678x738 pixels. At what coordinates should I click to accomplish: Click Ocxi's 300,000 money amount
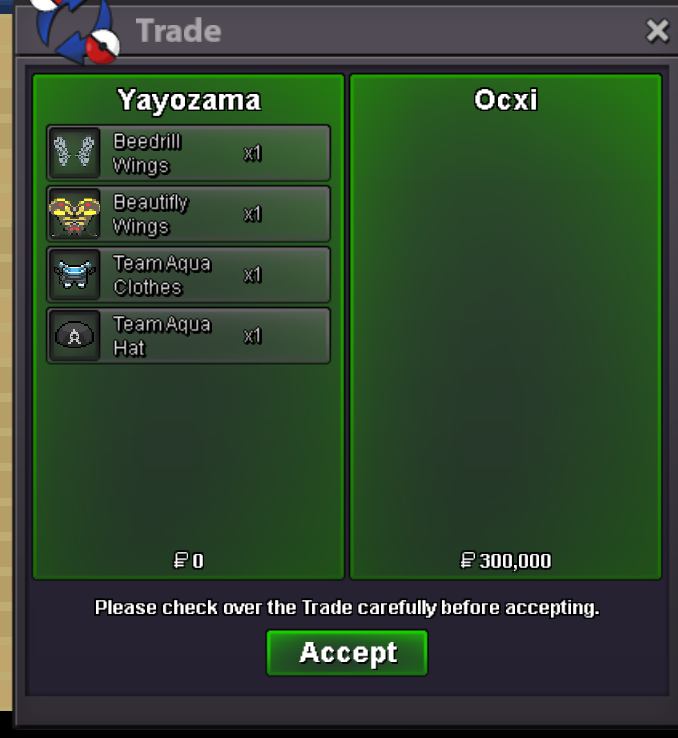coord(515,561)
